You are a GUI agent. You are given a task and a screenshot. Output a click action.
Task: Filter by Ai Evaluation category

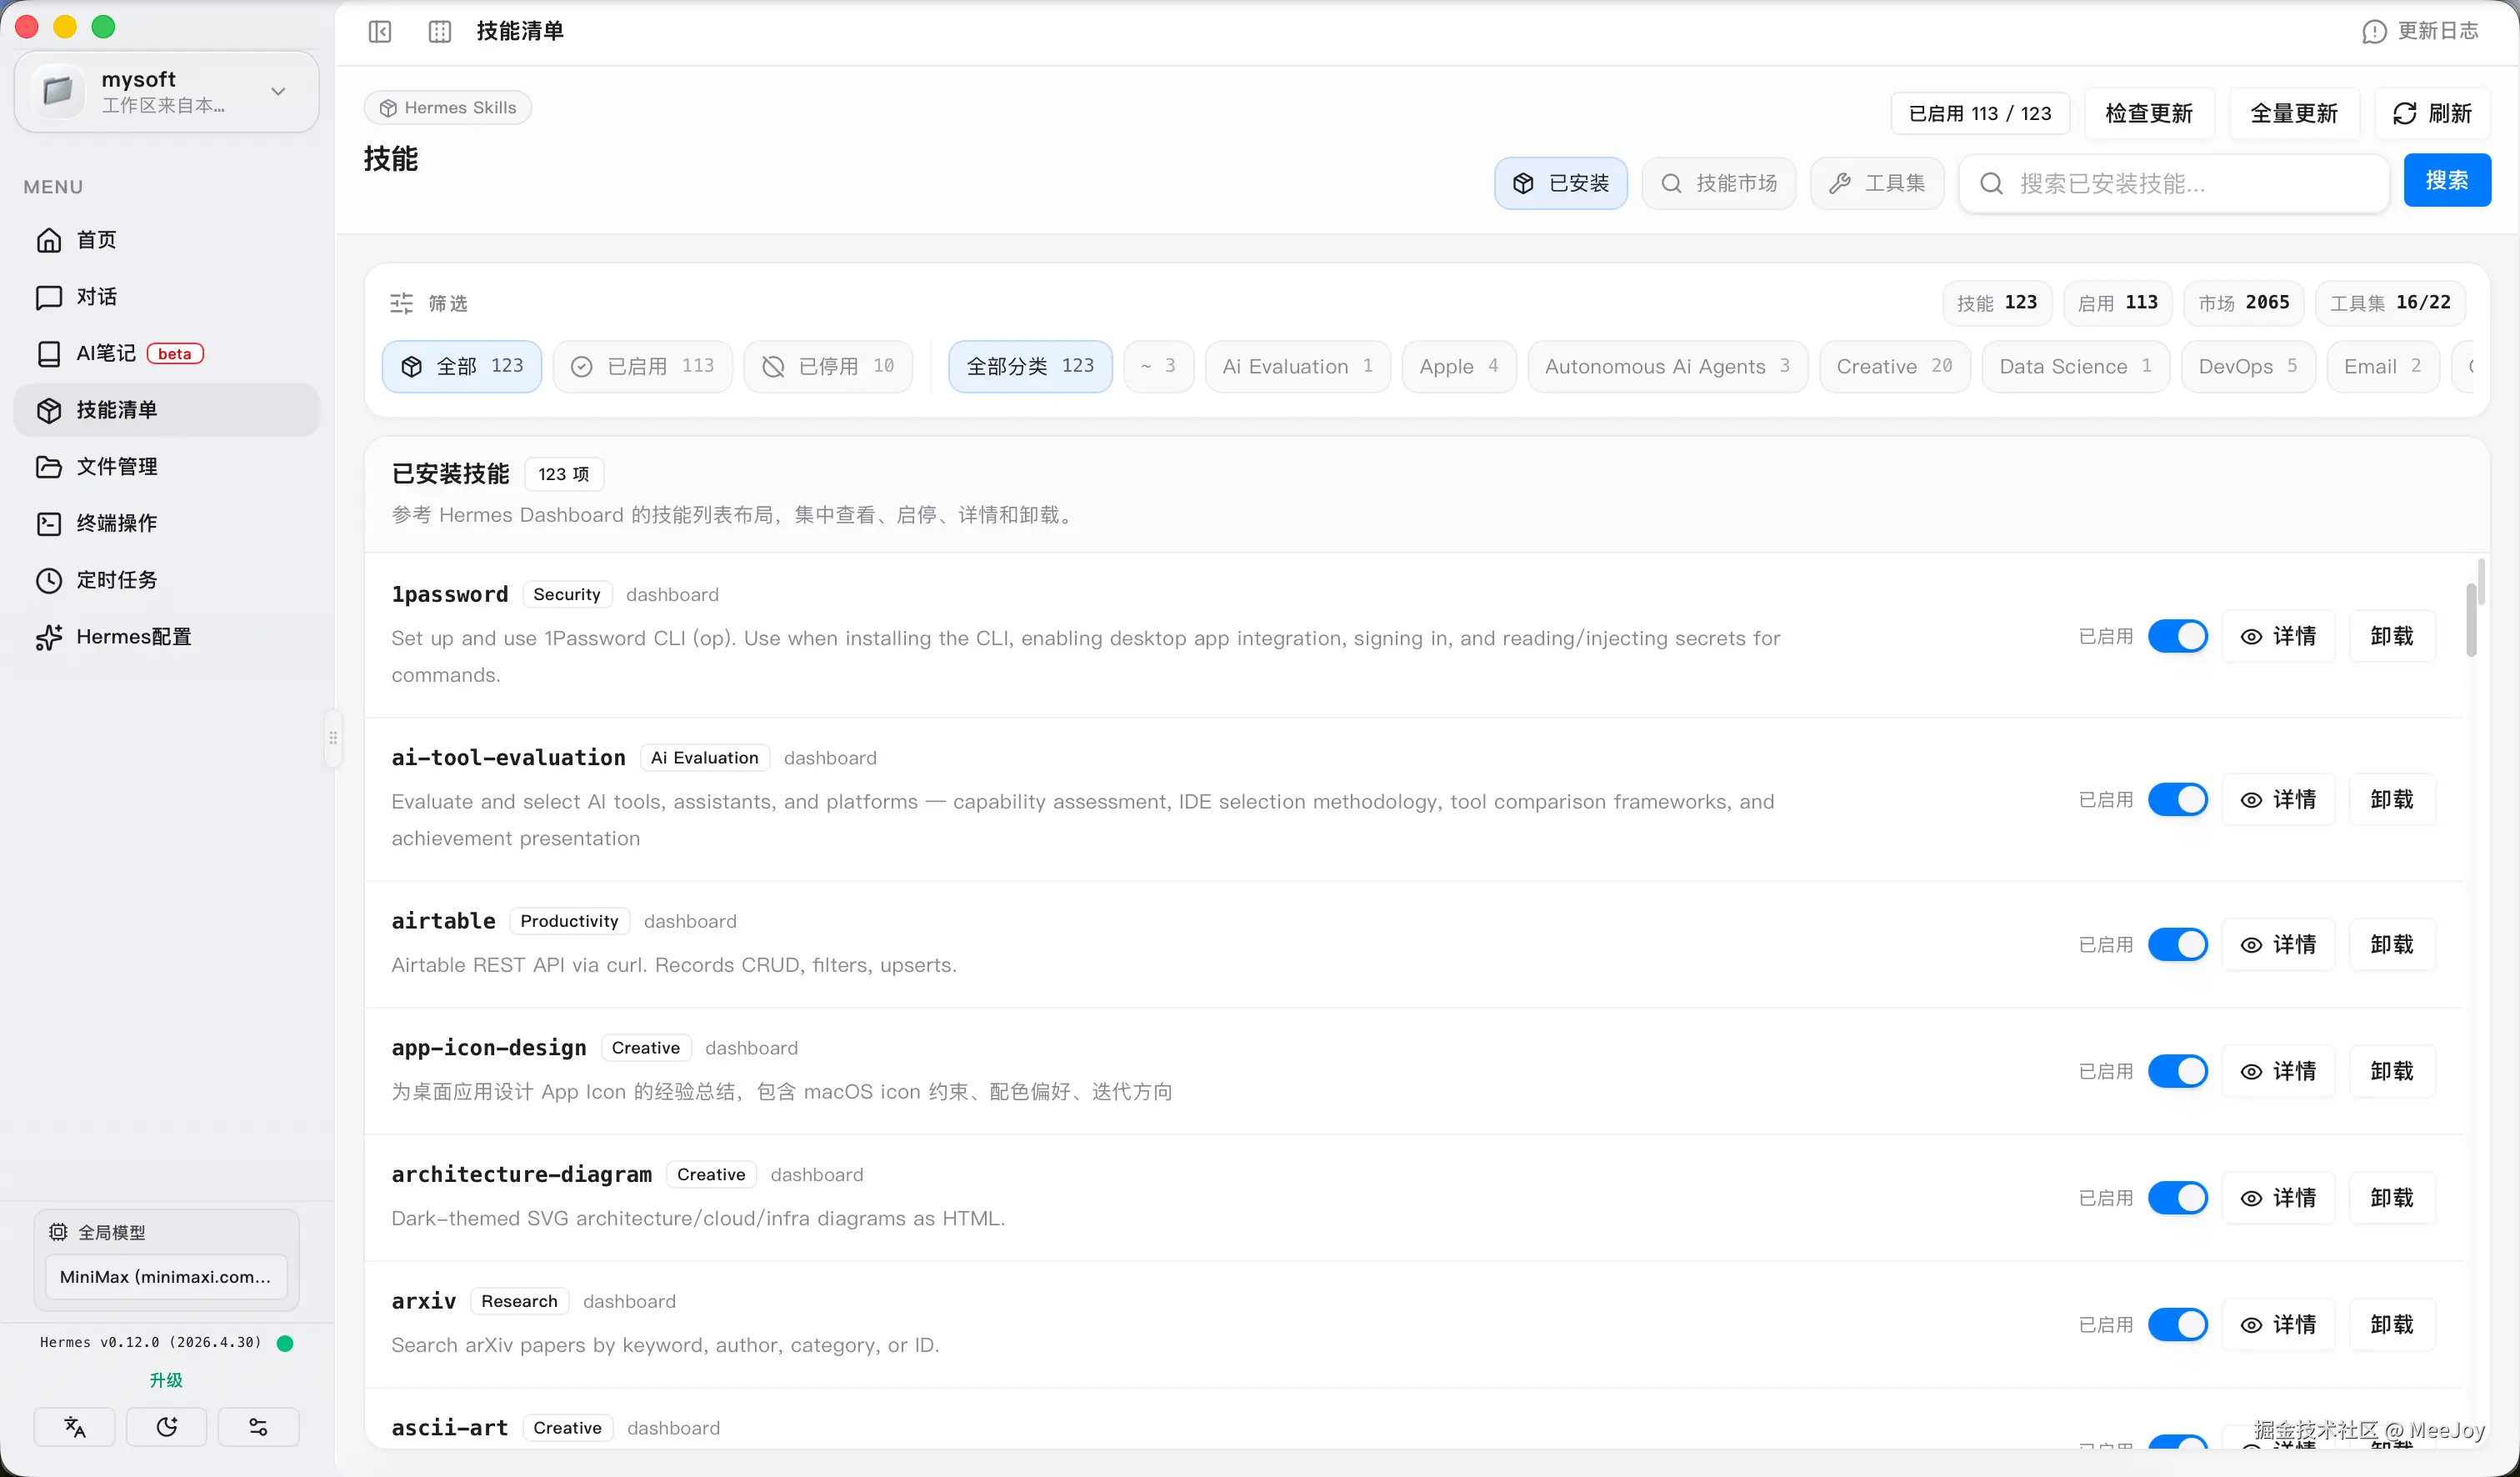click(x=1298, y=366)
